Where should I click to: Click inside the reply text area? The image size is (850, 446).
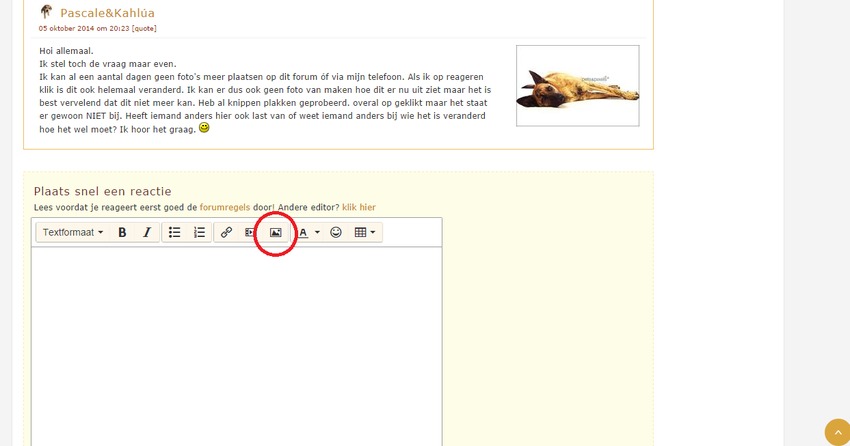click(236, 340)
